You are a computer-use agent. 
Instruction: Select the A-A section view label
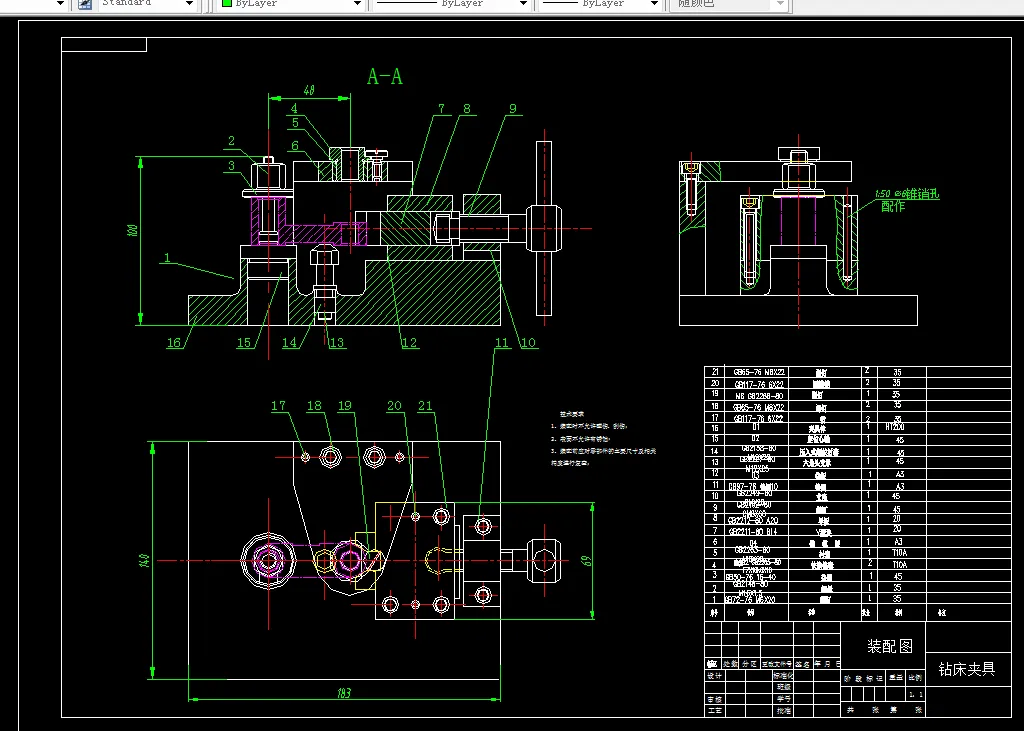click(385, 77)
